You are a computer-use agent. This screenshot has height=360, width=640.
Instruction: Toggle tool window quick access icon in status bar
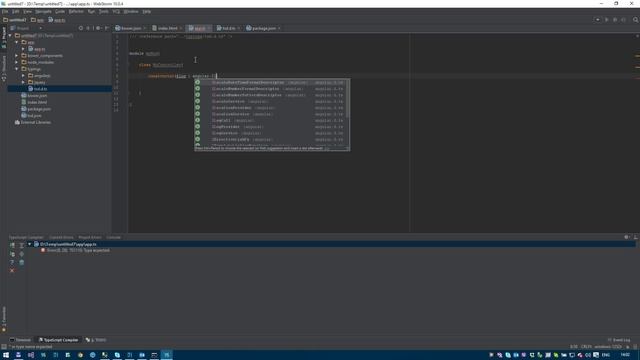tap(4, 347)
